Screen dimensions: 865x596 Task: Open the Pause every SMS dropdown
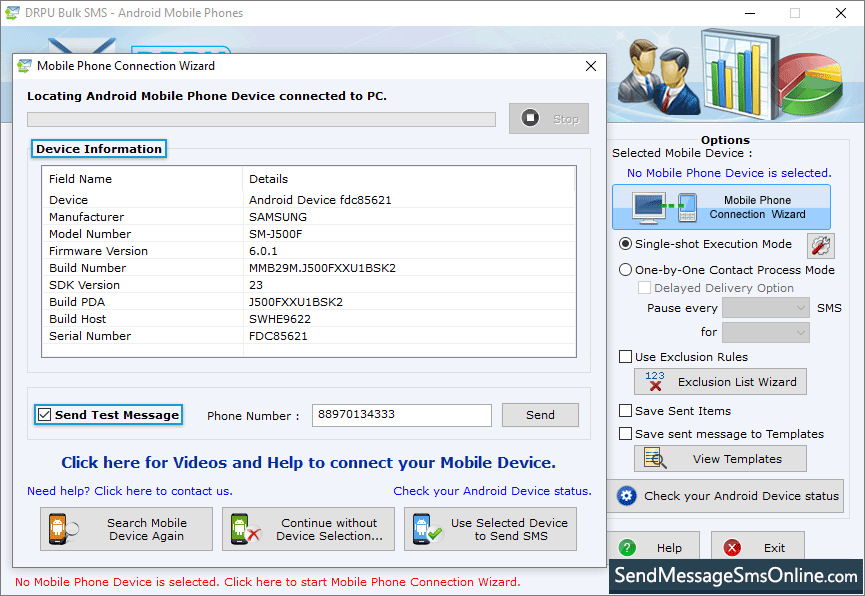coord(766,308)
